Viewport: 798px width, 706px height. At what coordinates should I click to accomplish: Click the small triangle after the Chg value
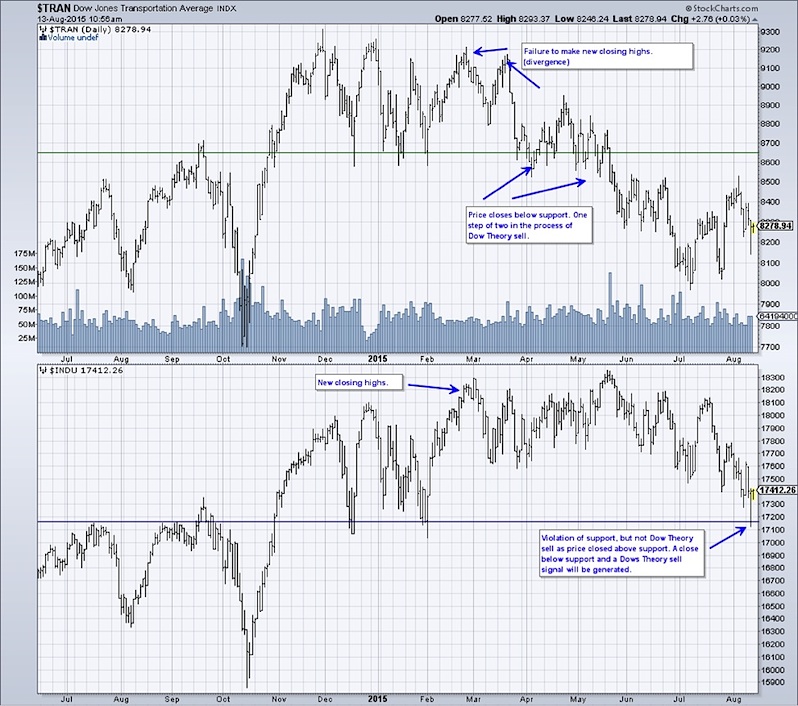click(755, 19)
